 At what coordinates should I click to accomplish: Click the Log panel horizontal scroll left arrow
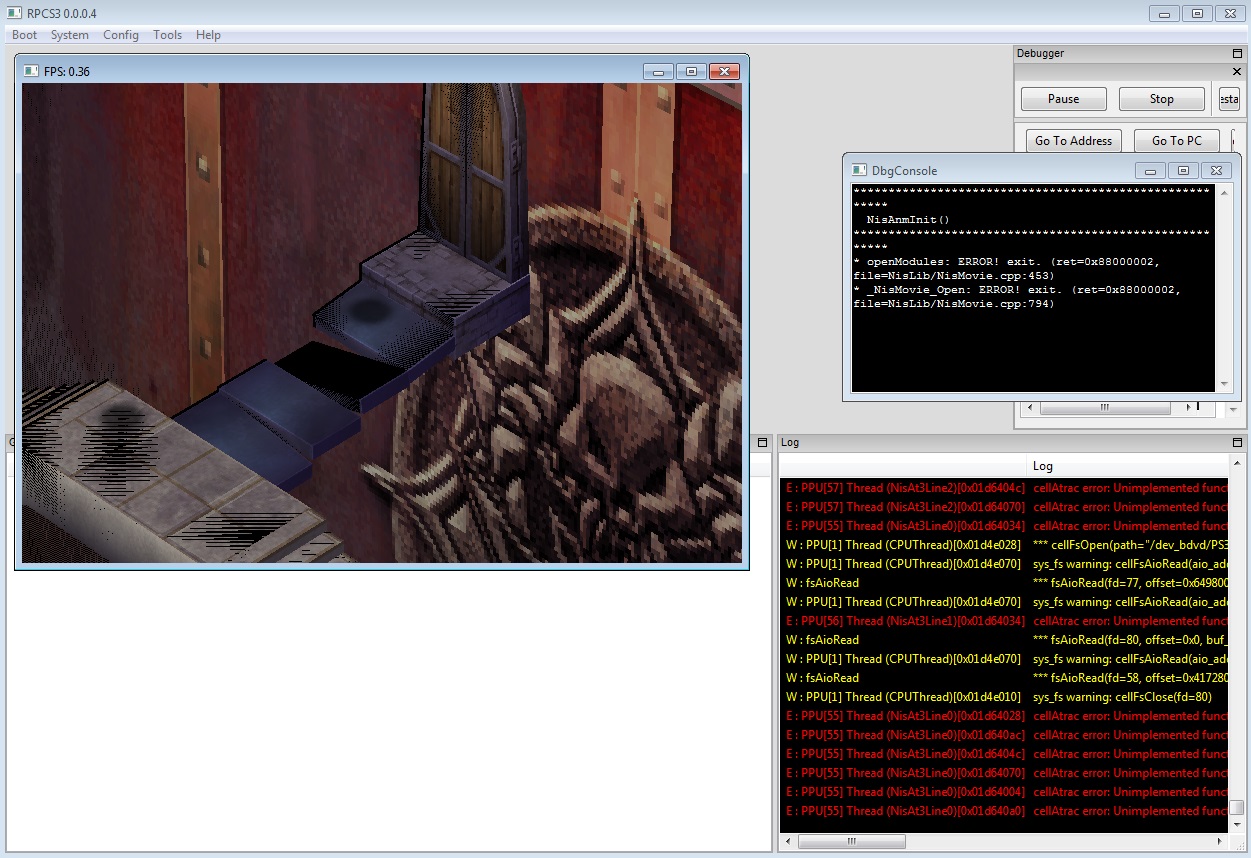(x=788, y=842)
